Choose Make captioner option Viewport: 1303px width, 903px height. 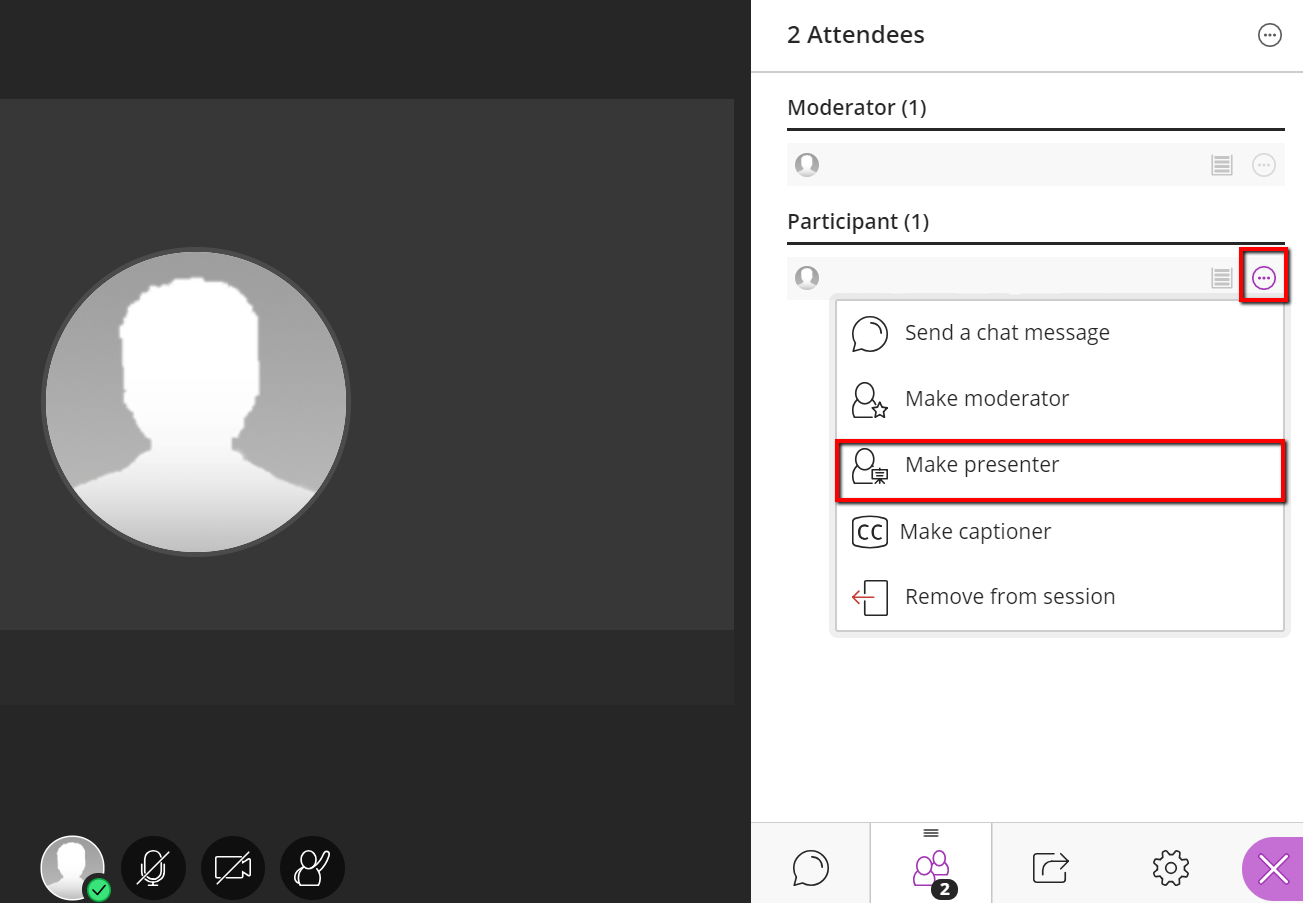1060,532
